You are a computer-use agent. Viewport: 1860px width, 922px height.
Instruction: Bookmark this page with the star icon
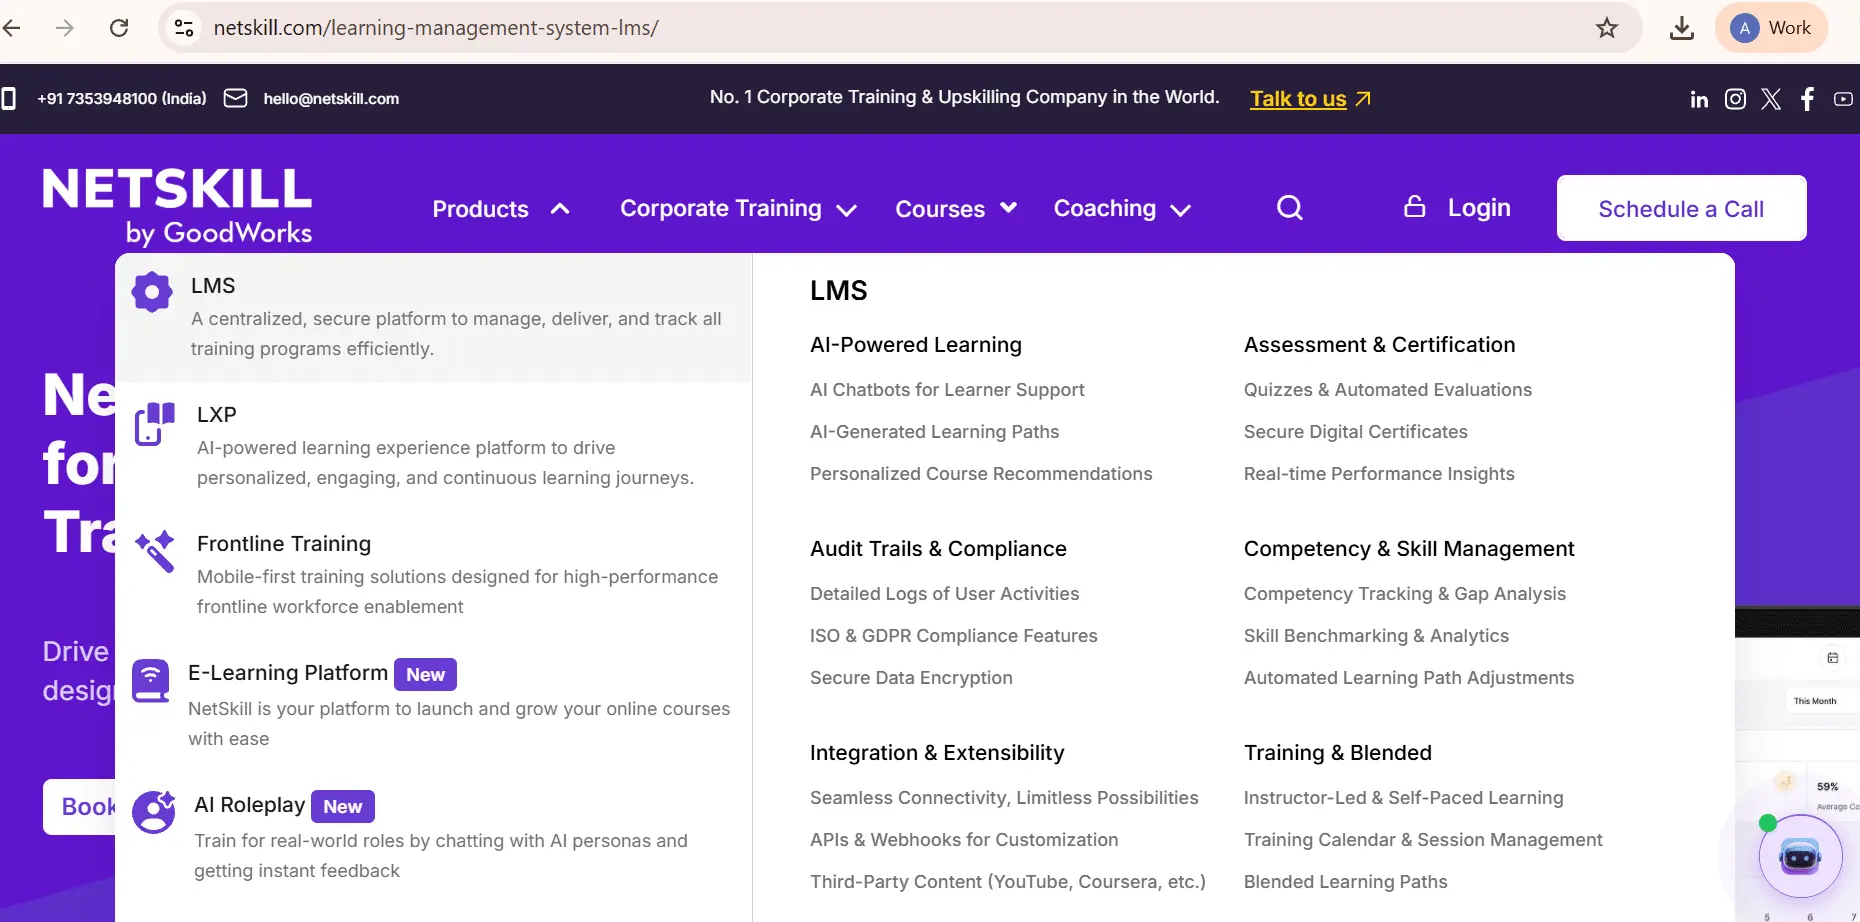pyautogui.click(x=1607, y=28)
